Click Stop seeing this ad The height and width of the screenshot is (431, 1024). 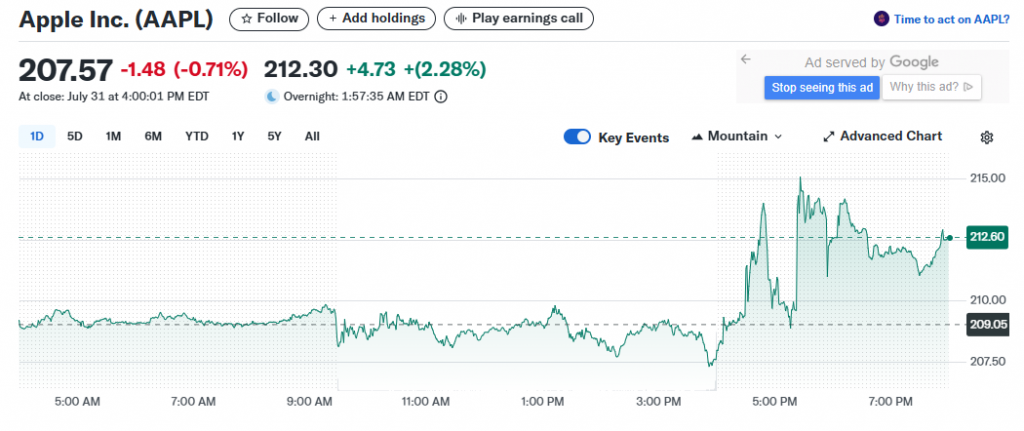click(822, 88)
